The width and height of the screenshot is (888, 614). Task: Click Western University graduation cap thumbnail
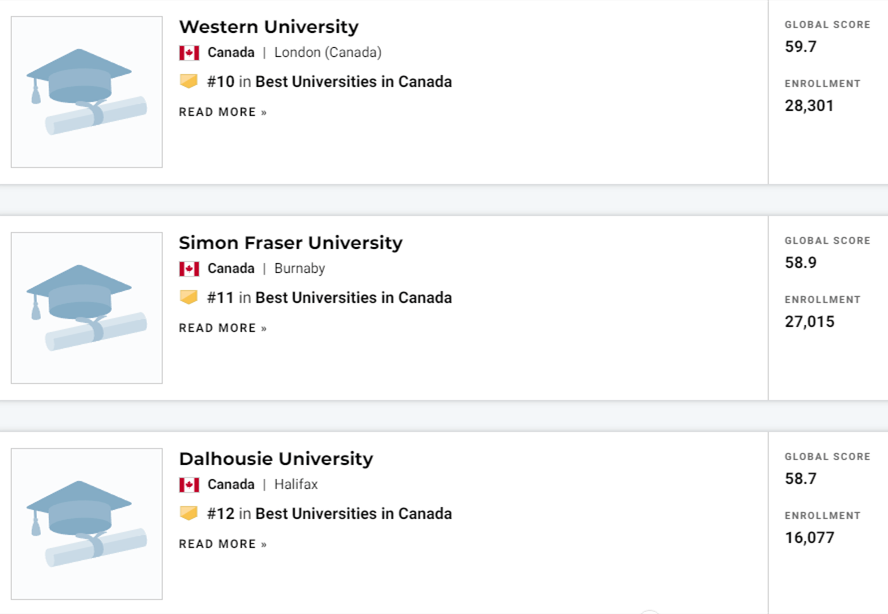86,92
